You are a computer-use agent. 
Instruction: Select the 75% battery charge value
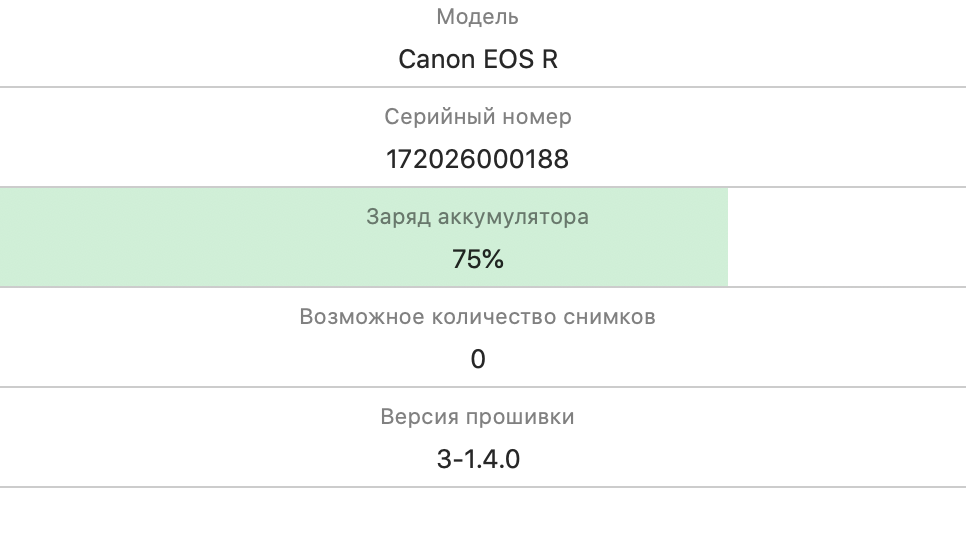coord(478,259)
